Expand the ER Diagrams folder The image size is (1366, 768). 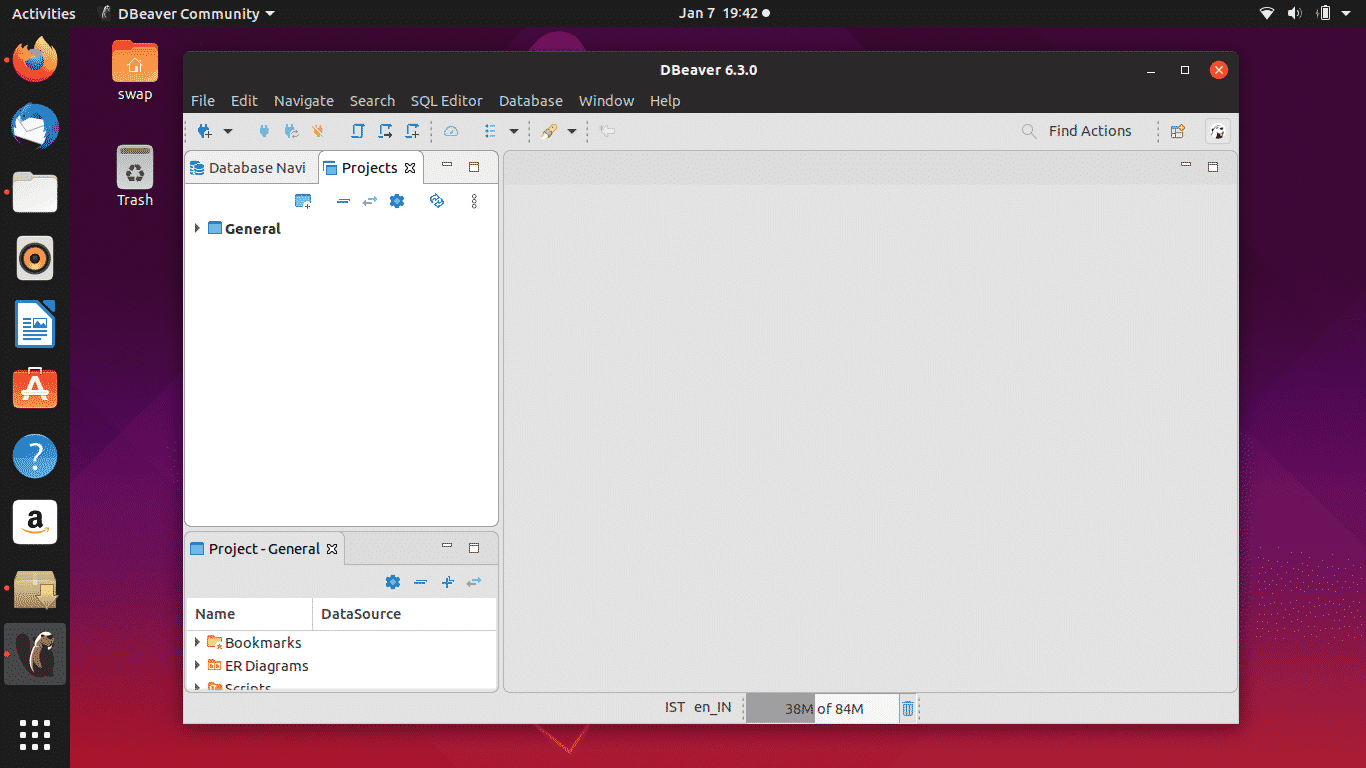[197, 665]
